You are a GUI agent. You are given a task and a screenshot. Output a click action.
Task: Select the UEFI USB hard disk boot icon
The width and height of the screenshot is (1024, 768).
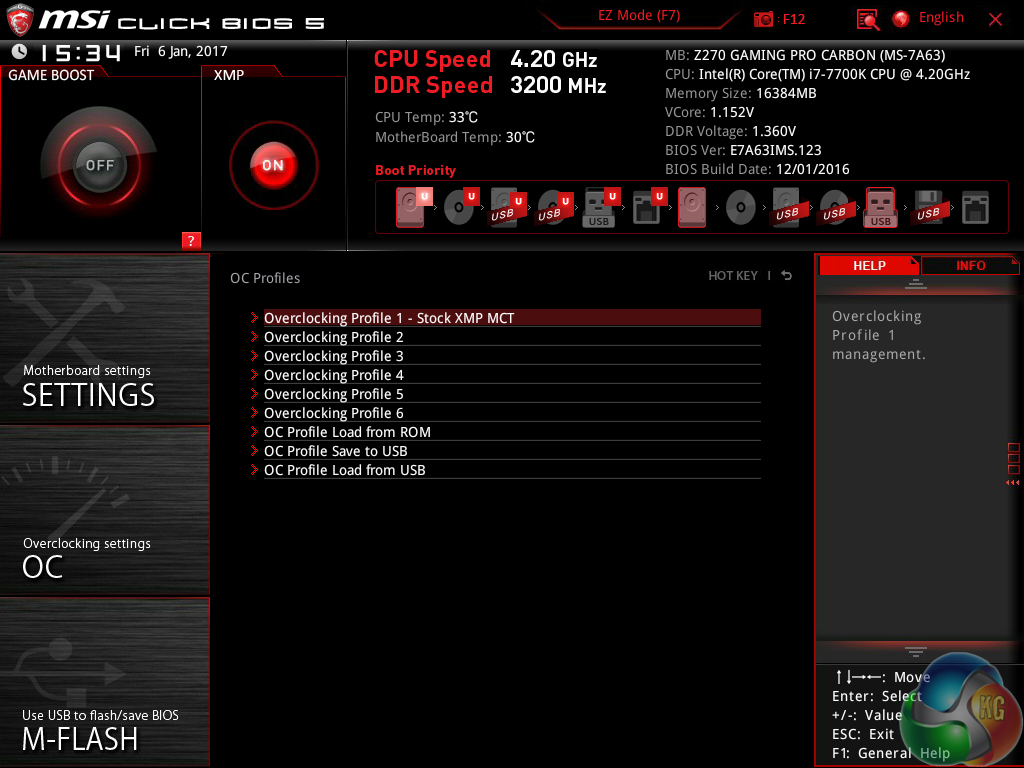click(507, 208)
